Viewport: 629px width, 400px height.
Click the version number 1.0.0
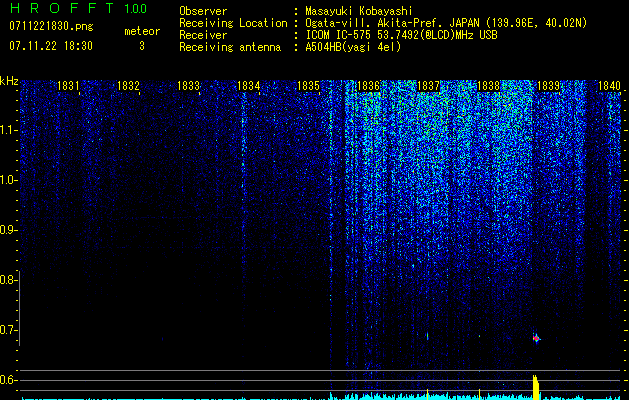pyautogui.click(x=136, y=9)
